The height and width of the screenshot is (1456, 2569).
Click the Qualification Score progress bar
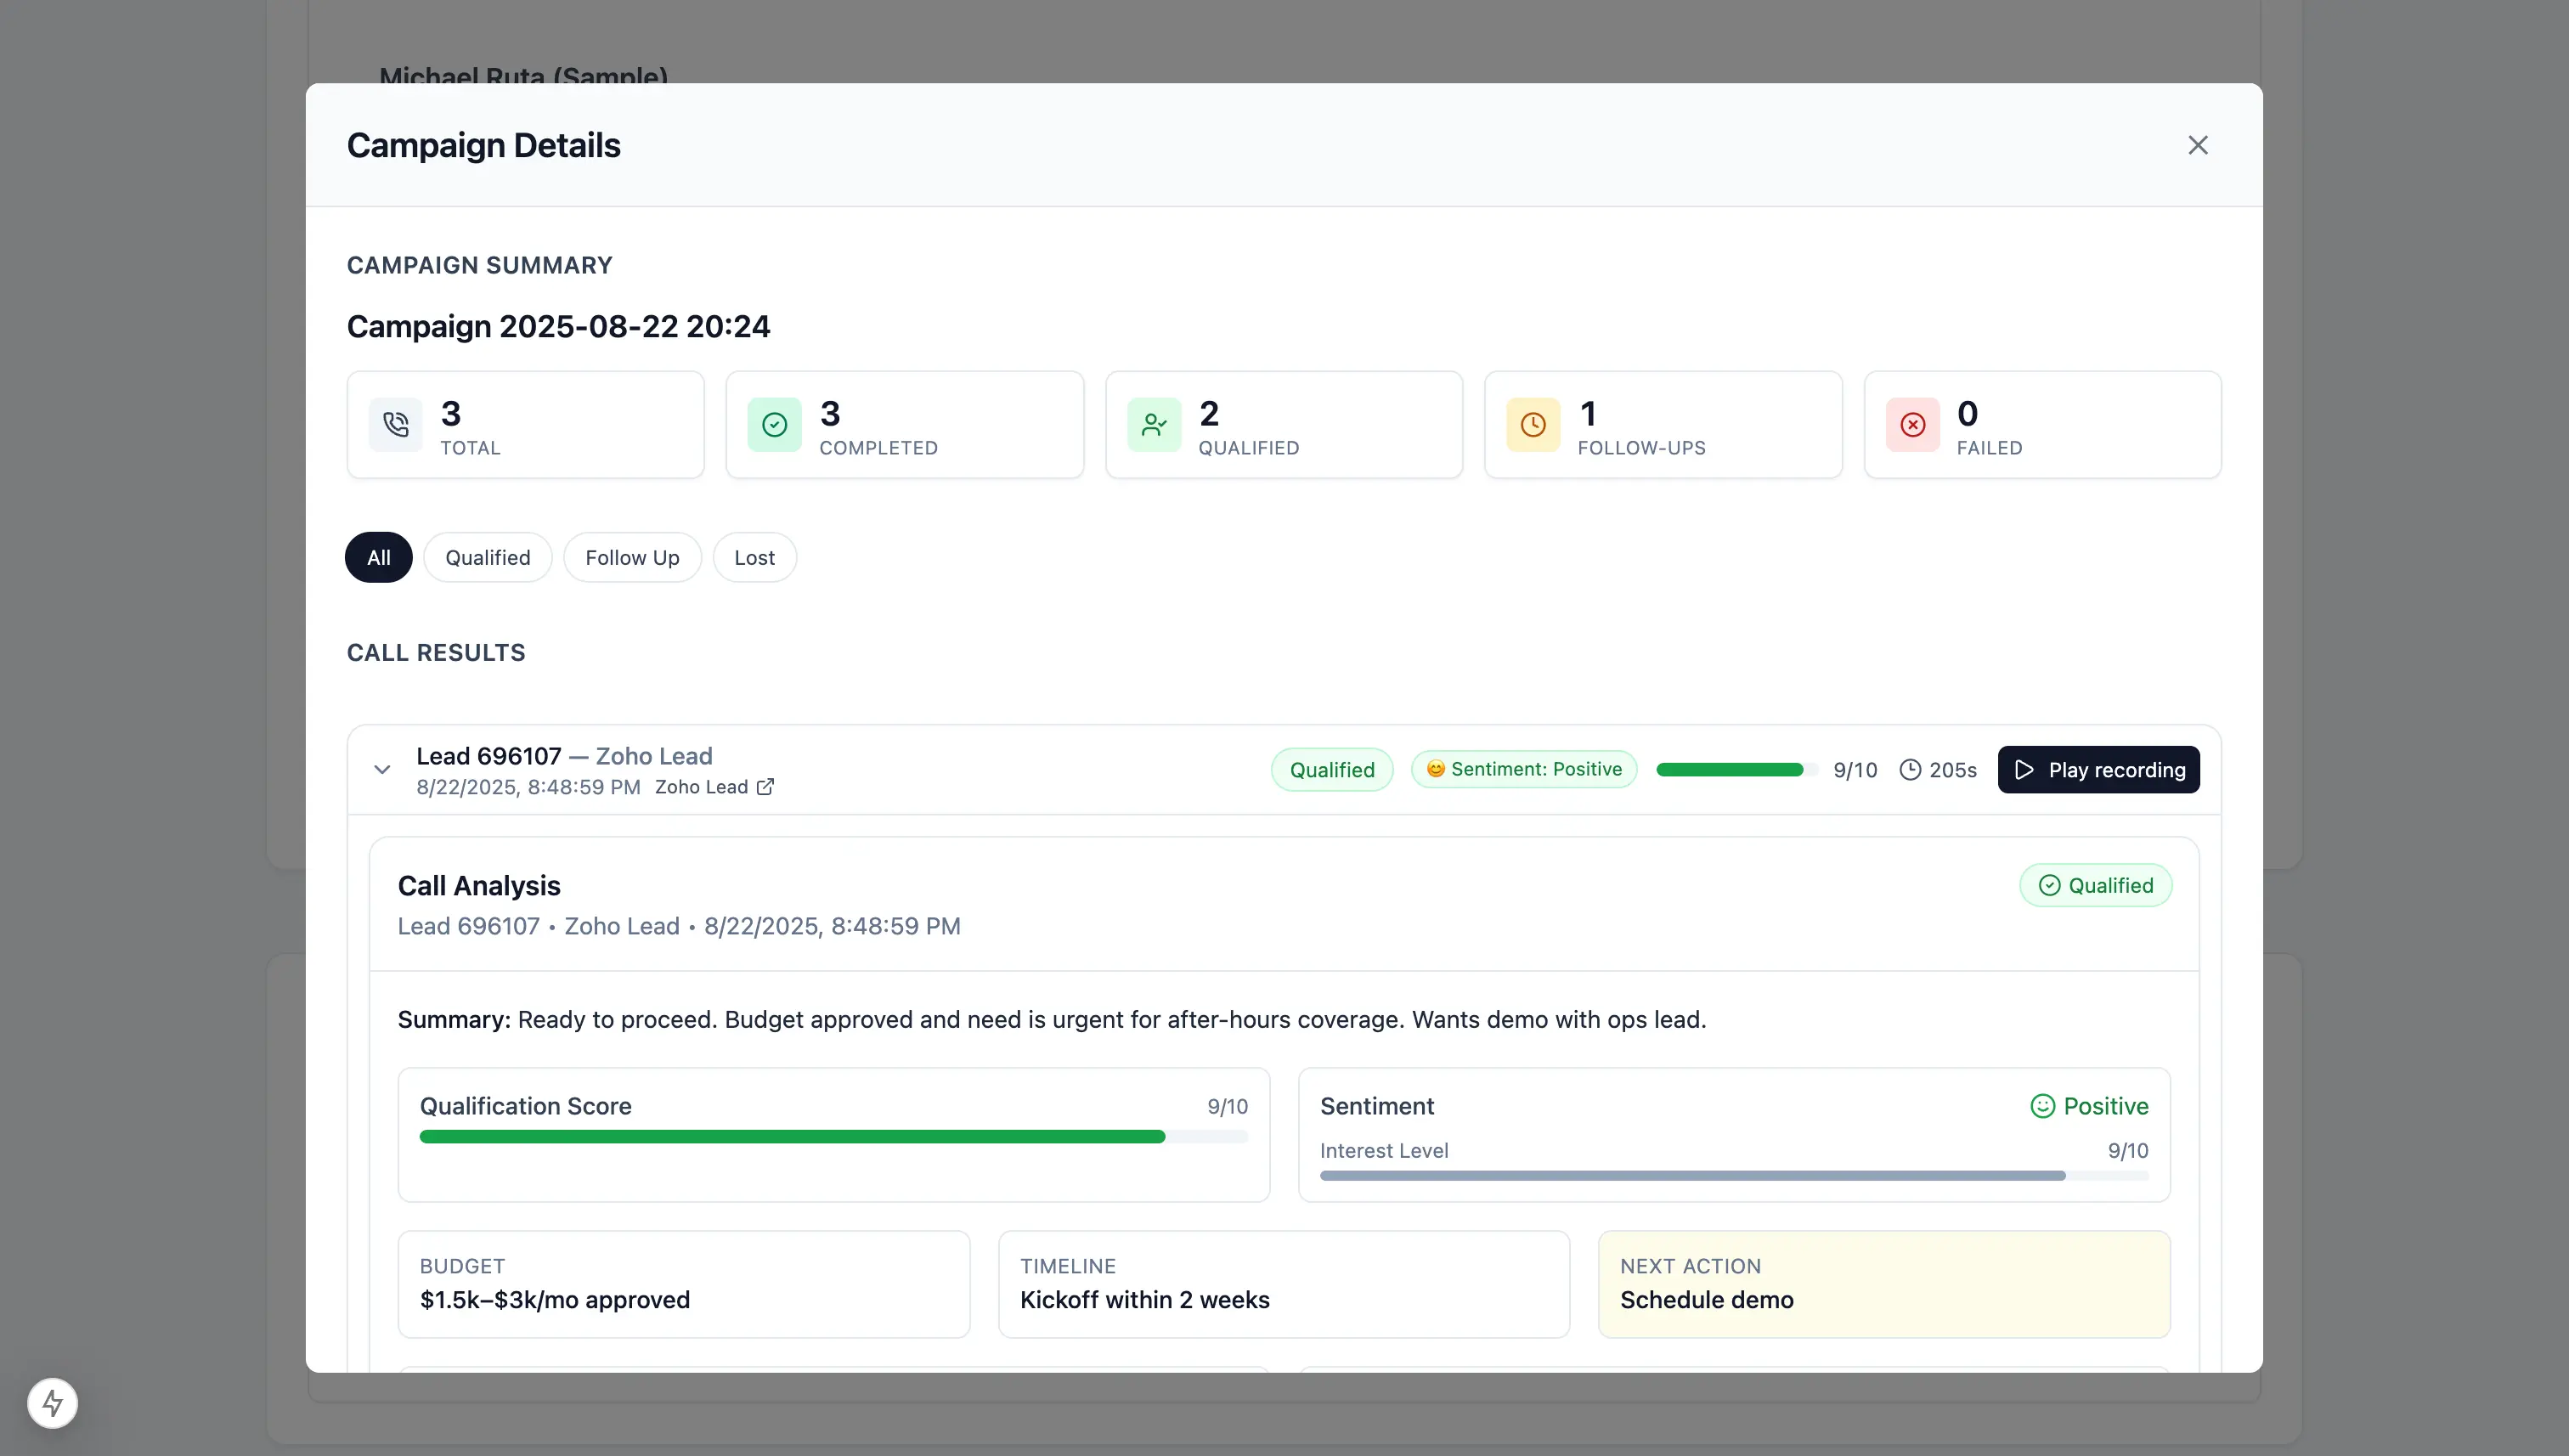pos(833,1137)
